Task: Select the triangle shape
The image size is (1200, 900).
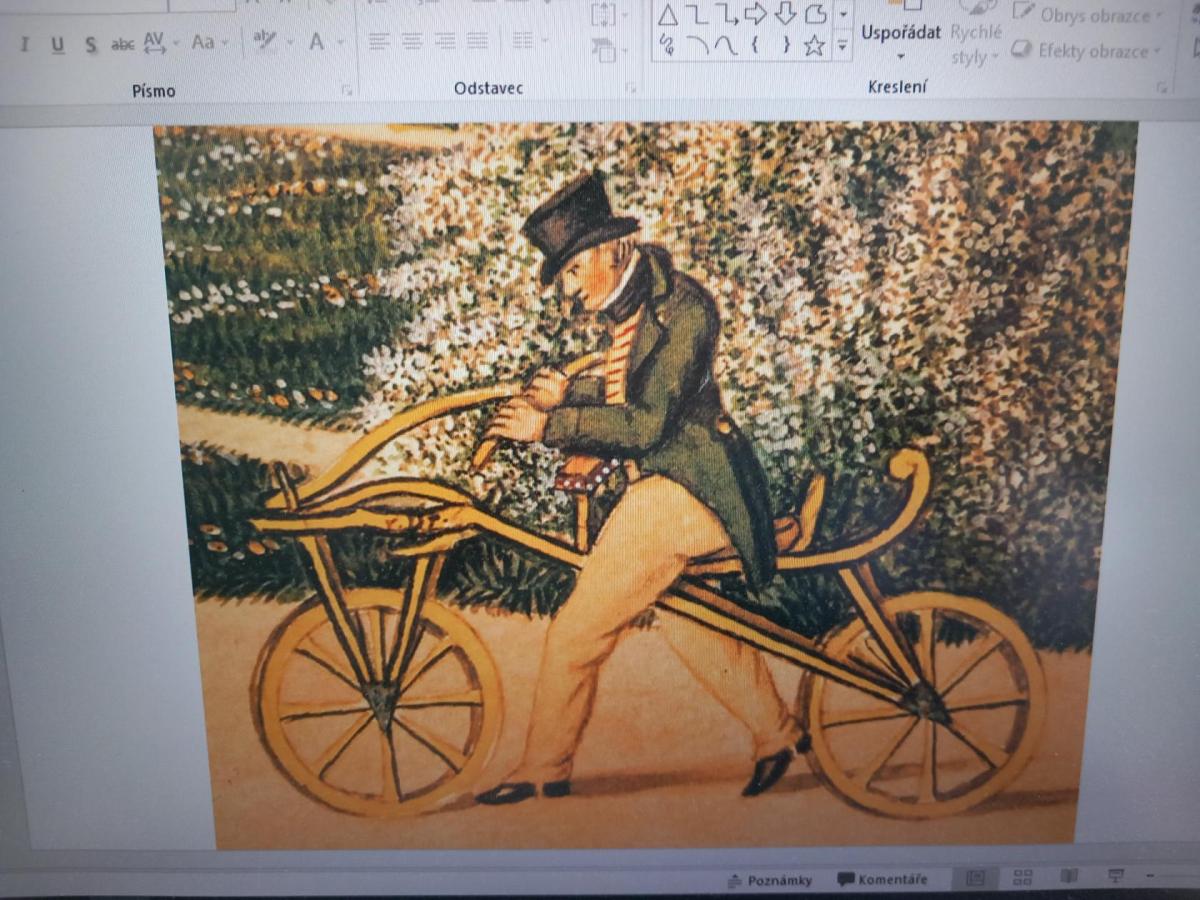Action: coord(667,15)
